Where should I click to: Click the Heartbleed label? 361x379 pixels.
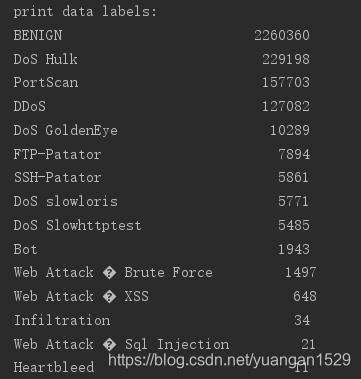point(54,367)
